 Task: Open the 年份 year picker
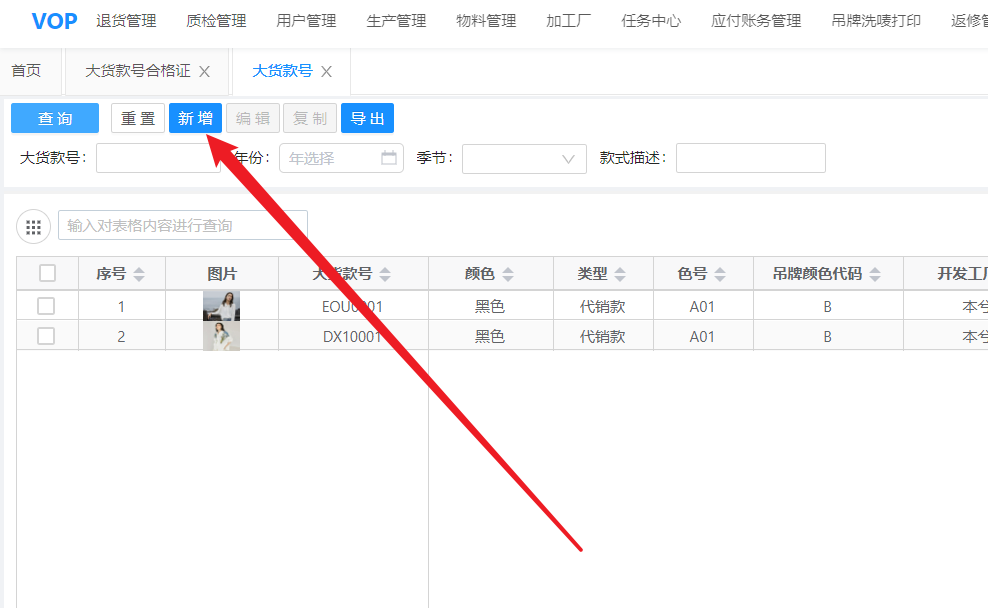click(x=330, y=158)
